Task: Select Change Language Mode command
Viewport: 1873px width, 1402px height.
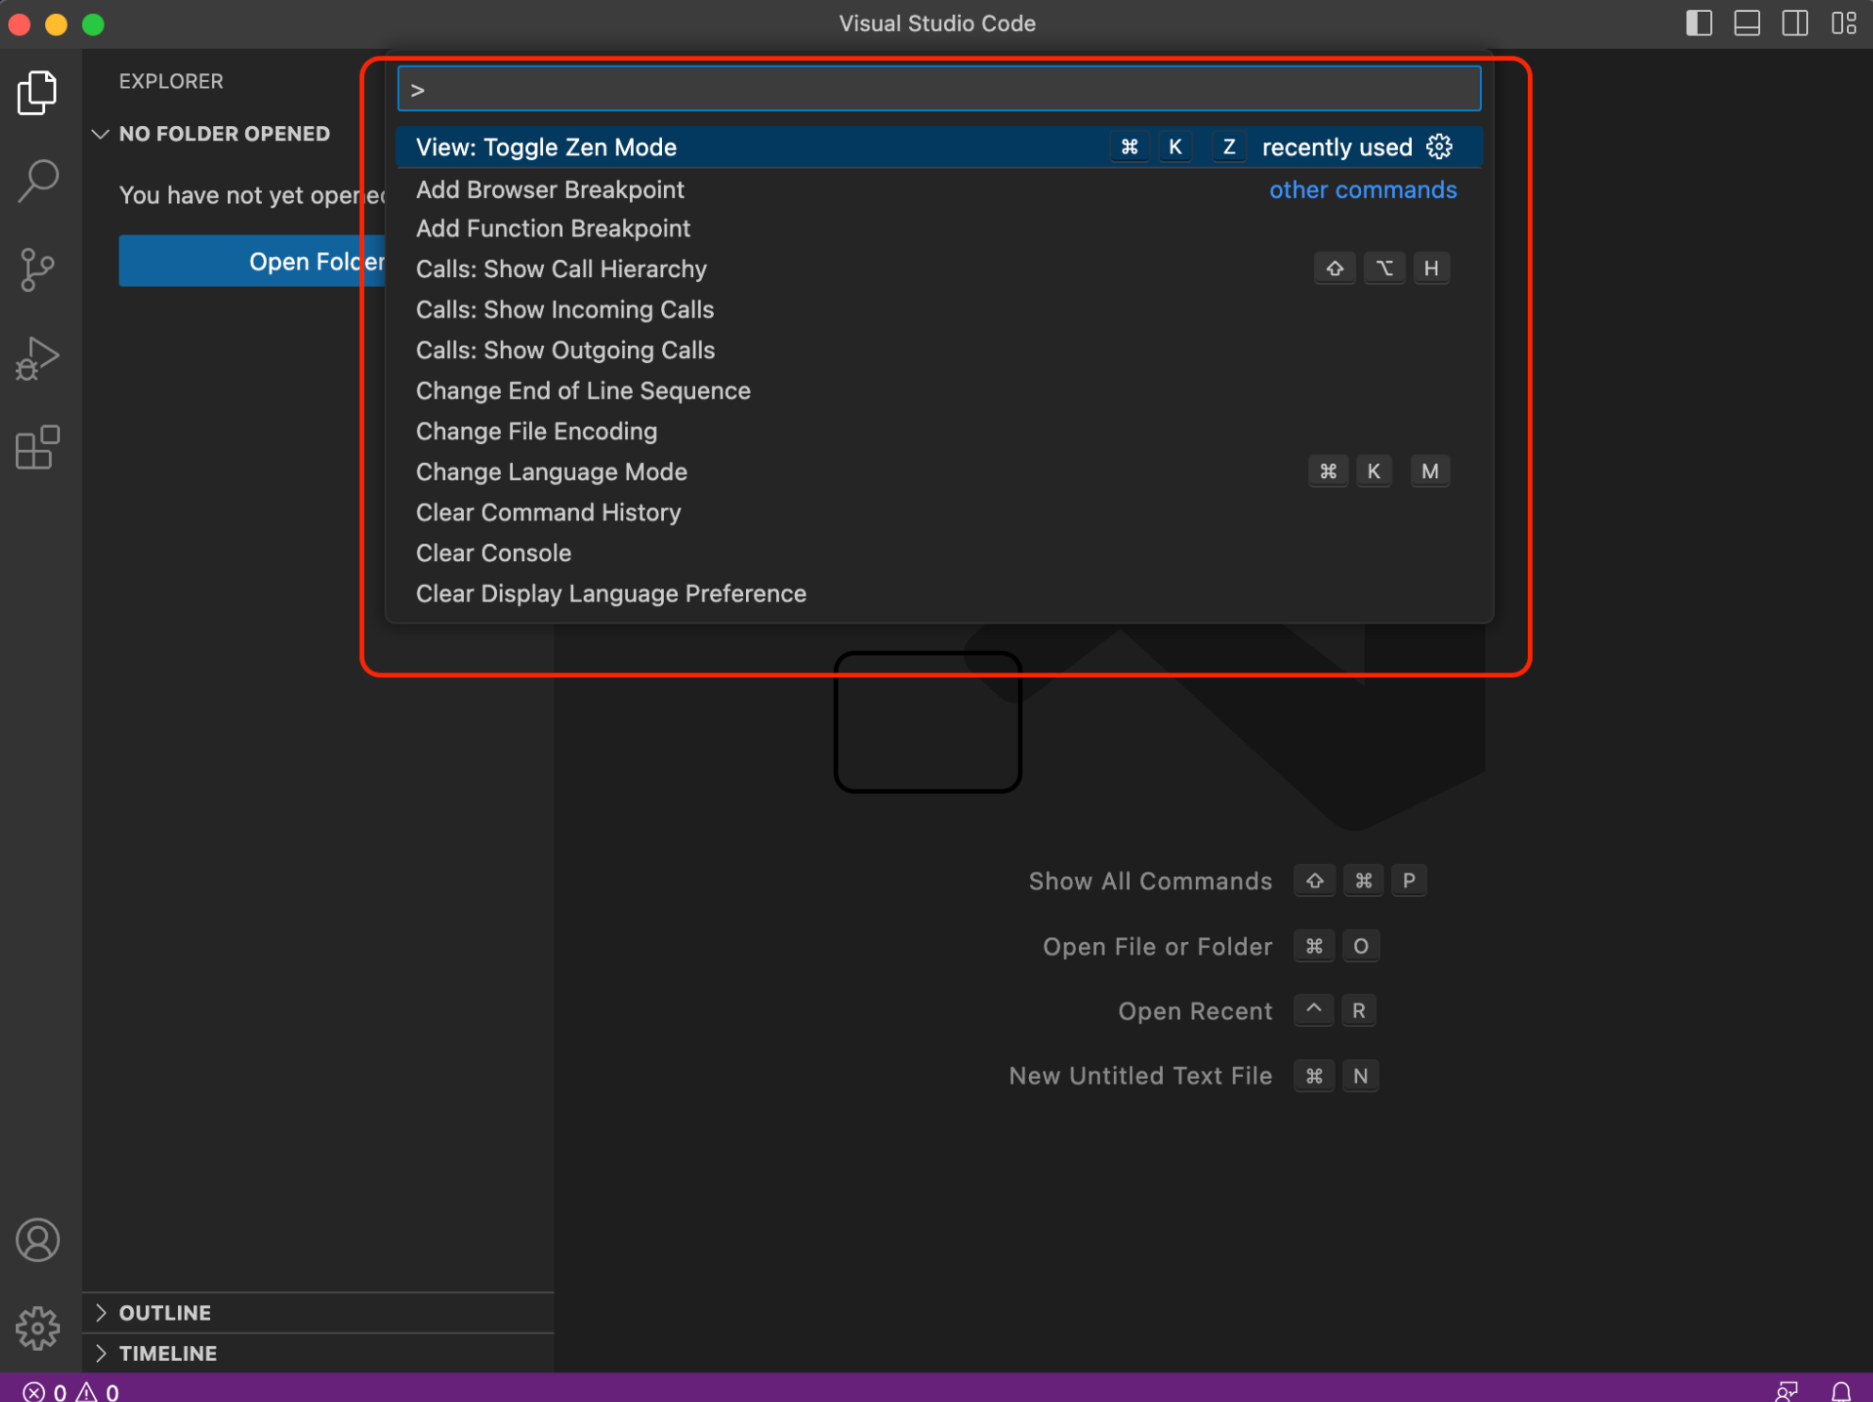Action: coord(939,472)
